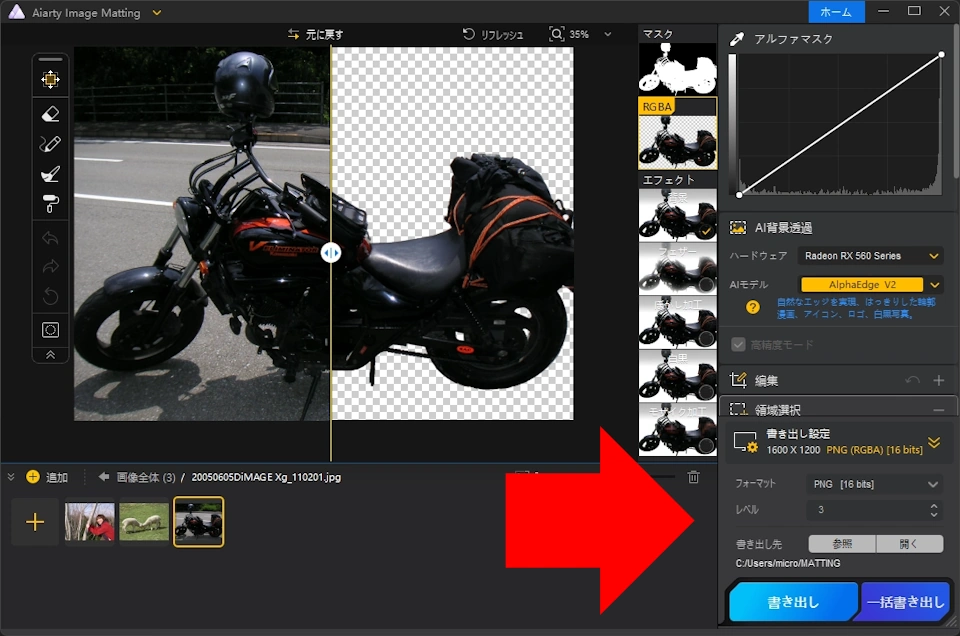
Task: Click the blue 書き出し export button
Action: pos(790,601)
